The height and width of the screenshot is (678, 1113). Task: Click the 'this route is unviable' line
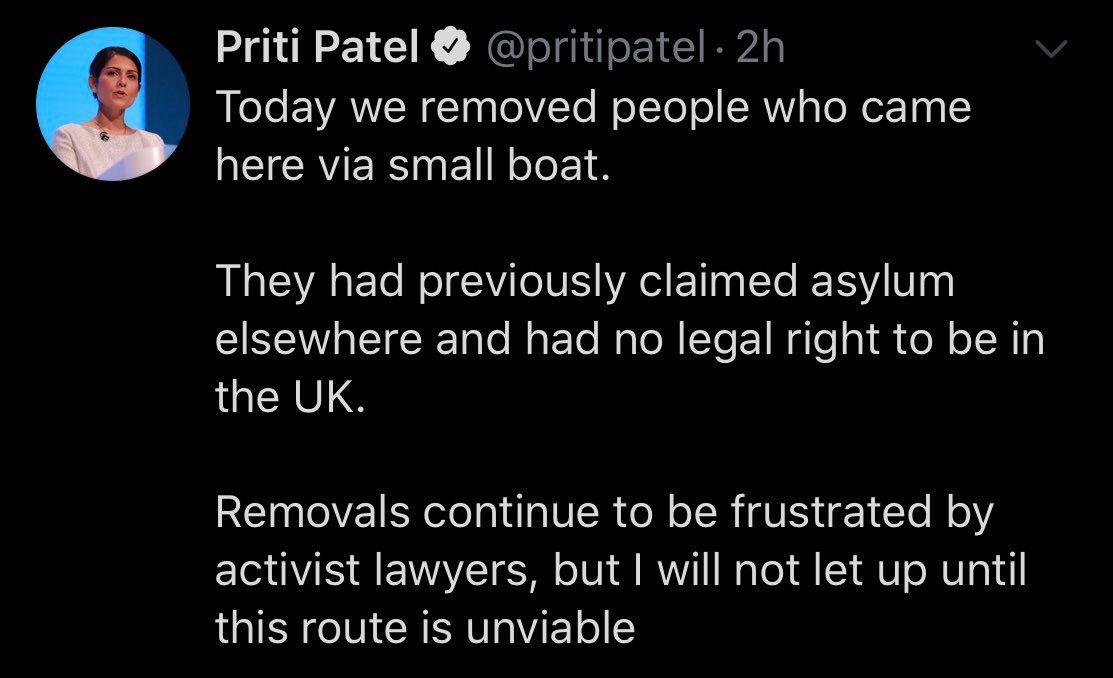click(425, 628)
